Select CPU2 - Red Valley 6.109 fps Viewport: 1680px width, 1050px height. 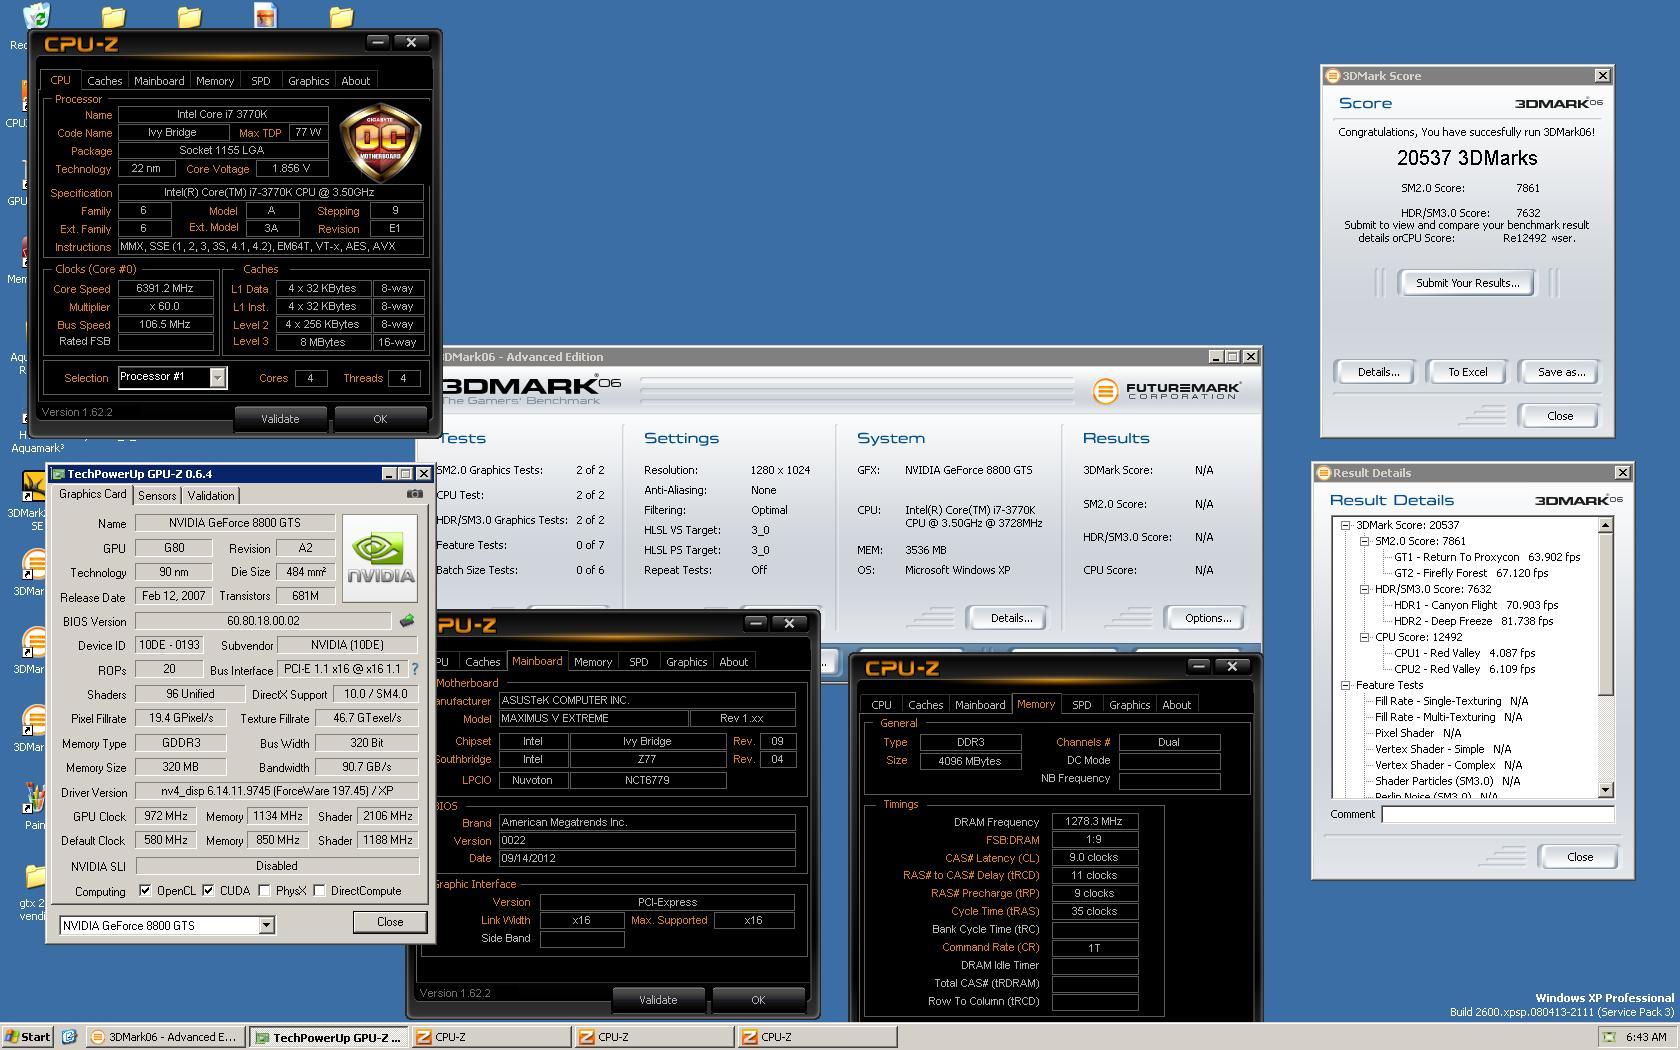pos(1464,669)
